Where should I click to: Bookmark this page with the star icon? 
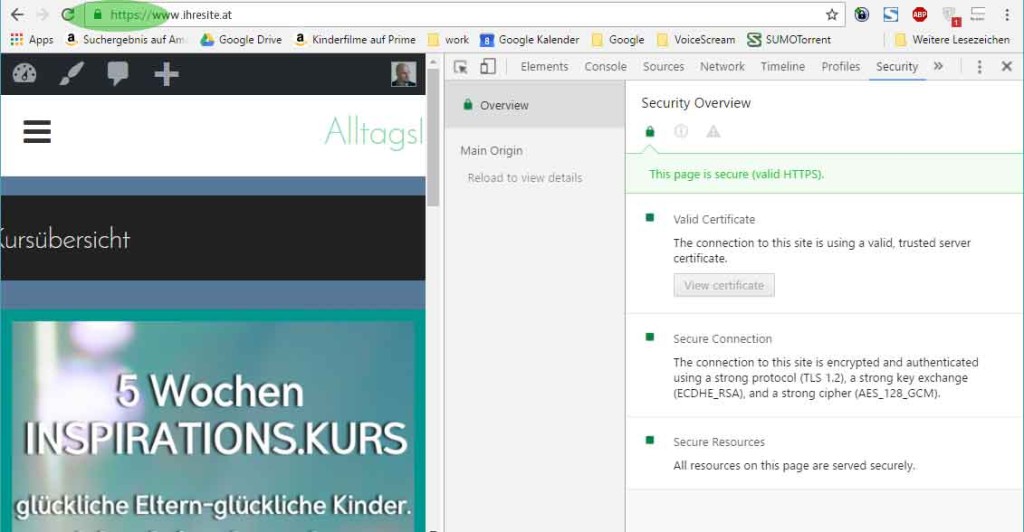click(x=831, y=14)
